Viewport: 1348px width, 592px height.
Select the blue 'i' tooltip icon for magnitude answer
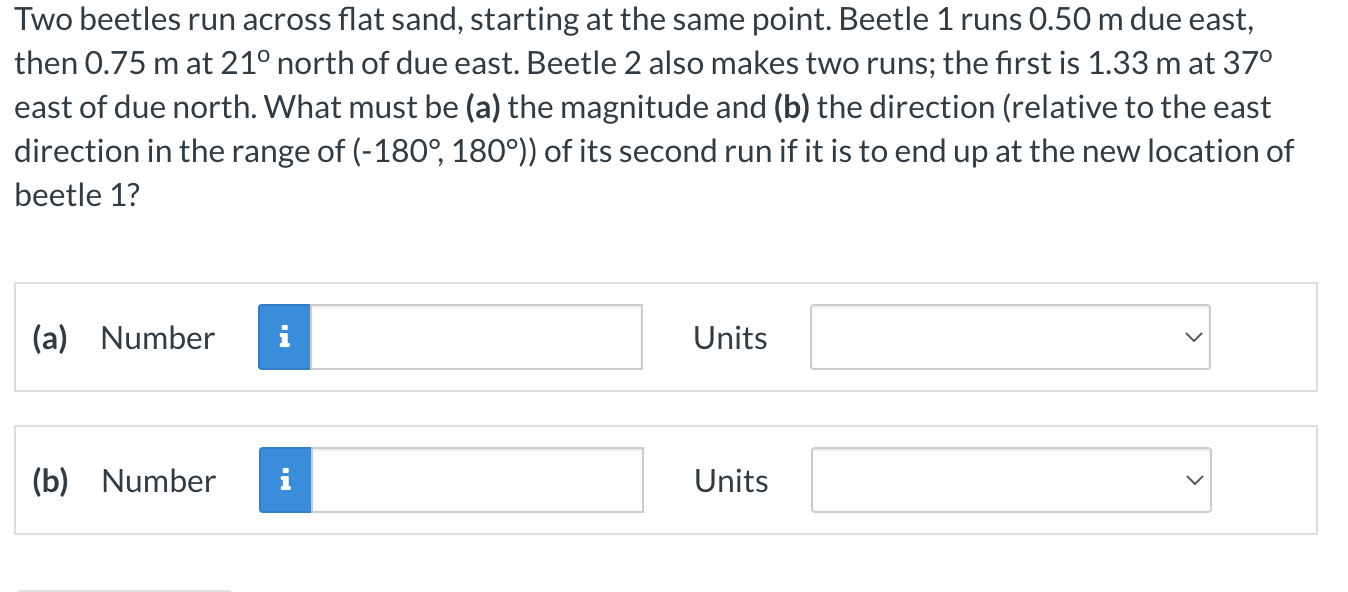coord(286,337)
